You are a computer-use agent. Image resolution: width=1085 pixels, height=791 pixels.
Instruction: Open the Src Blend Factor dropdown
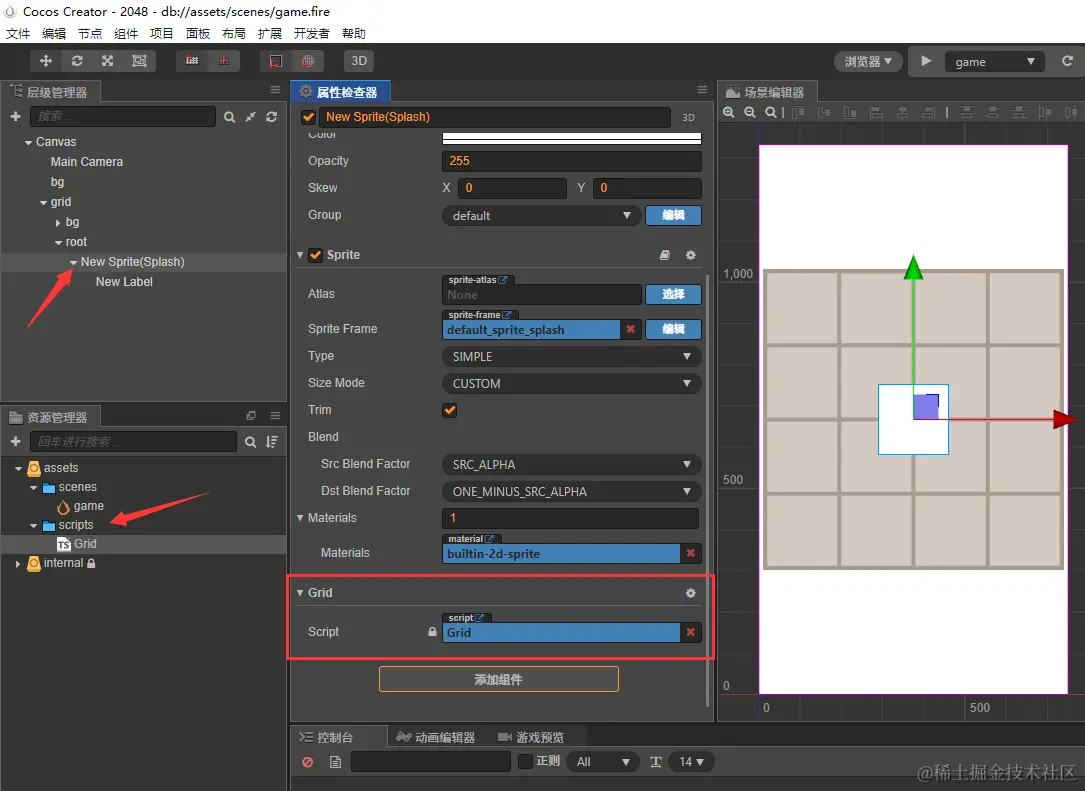pyautogui.click(x=572, y=464)
